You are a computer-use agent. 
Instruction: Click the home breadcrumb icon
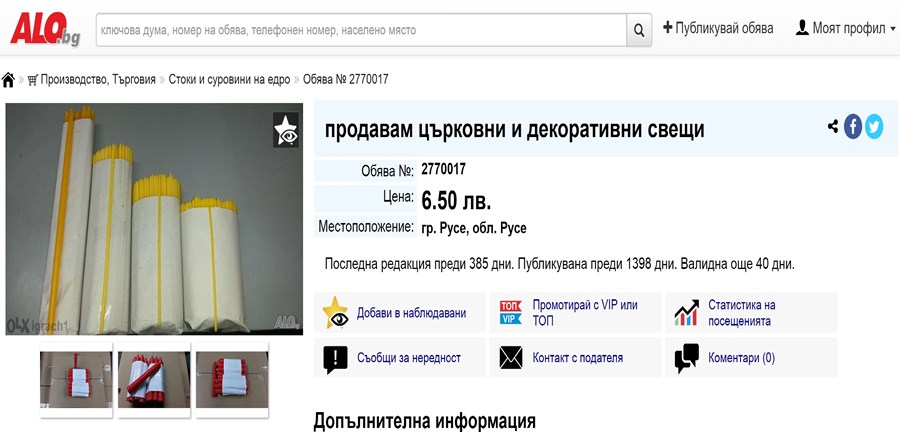point(9,79)
